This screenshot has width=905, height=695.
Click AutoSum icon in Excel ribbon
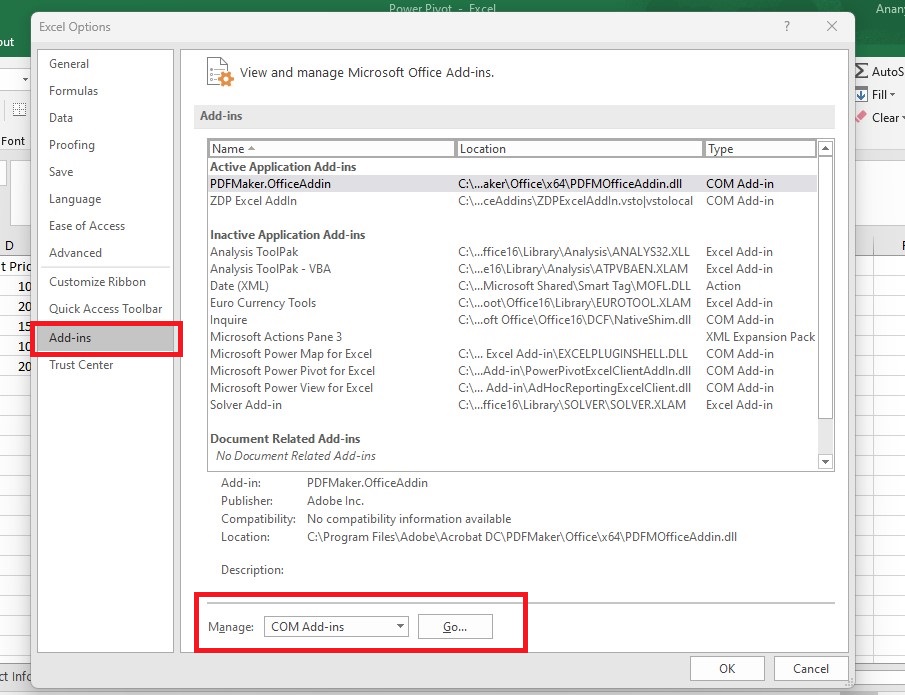[x=861, y=71]
